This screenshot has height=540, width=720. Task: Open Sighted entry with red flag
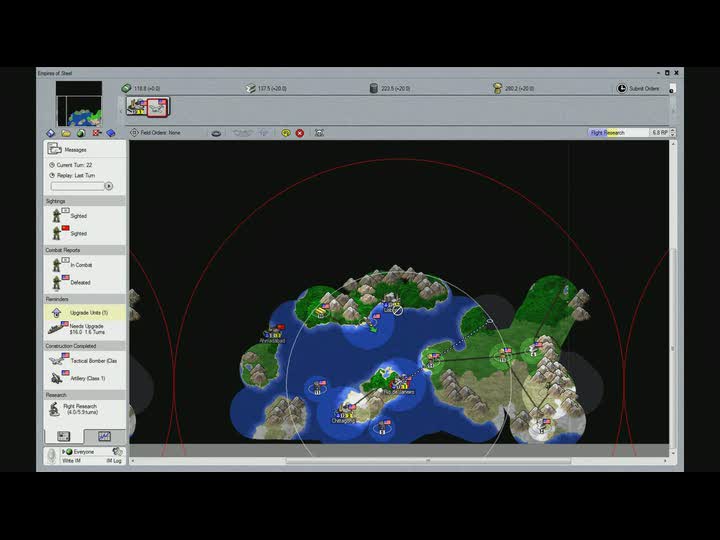pyautogui.click(x=84, y=233)
